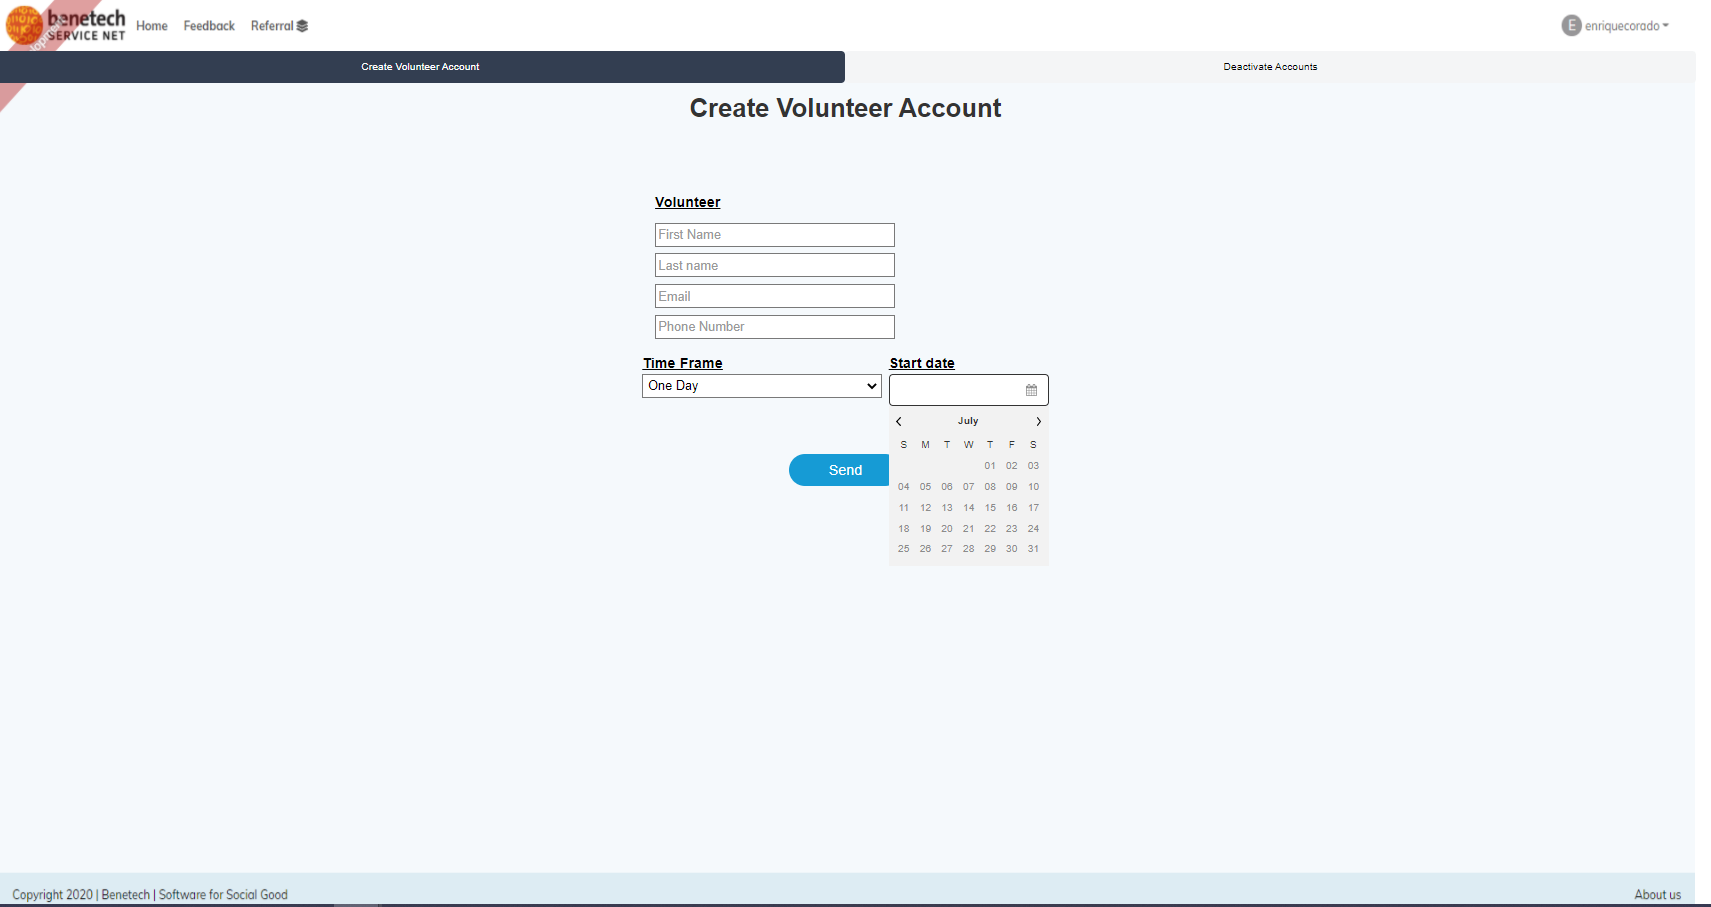Focus the Email field

pyautogui.click(x=775, y=296)
